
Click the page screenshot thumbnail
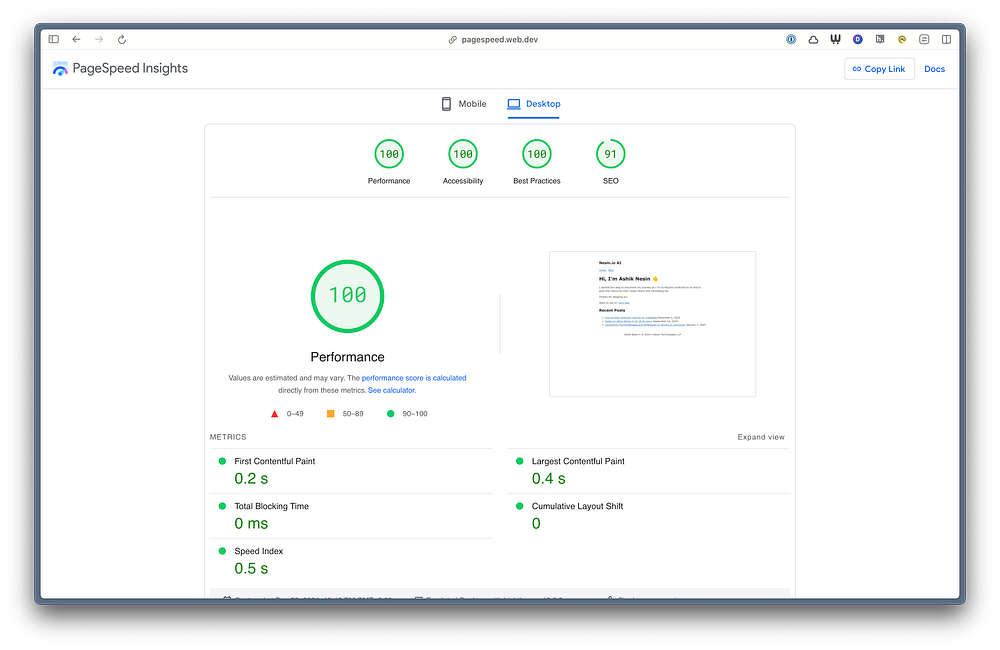pos(652,324)
